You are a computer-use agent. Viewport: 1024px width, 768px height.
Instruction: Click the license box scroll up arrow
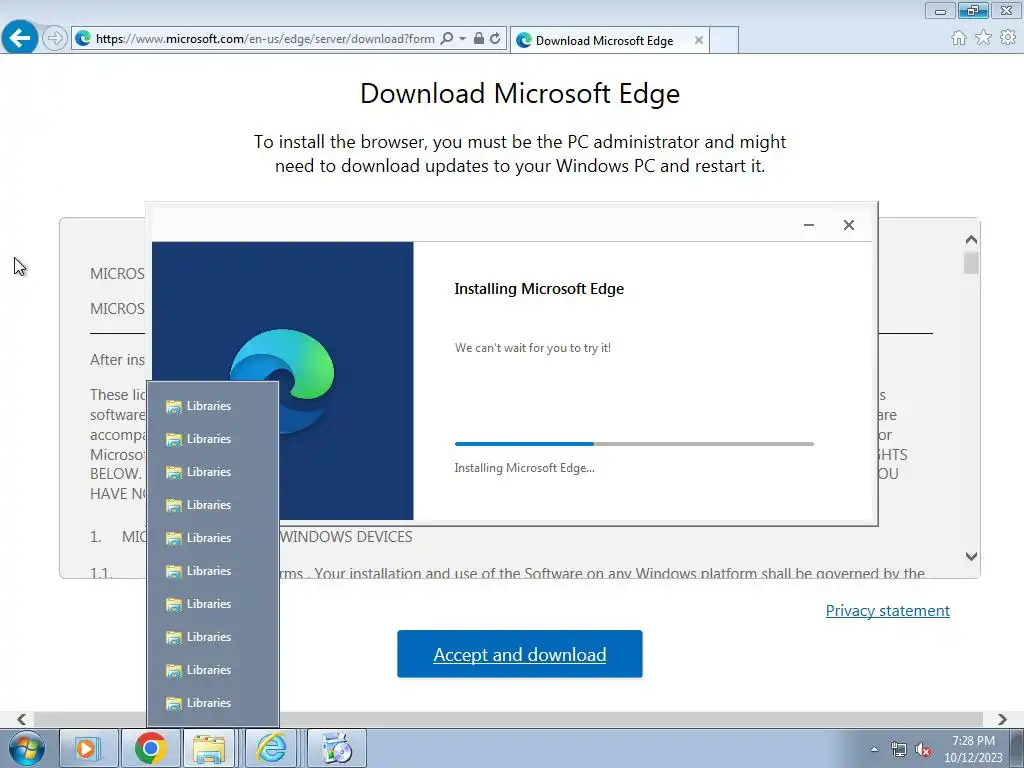pos(971,240)
